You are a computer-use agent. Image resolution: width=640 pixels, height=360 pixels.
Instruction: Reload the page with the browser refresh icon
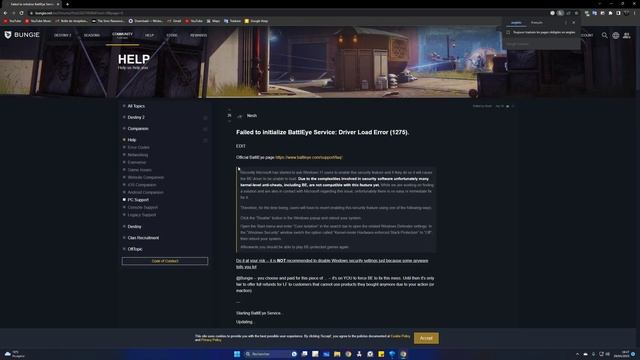[21, 13]
